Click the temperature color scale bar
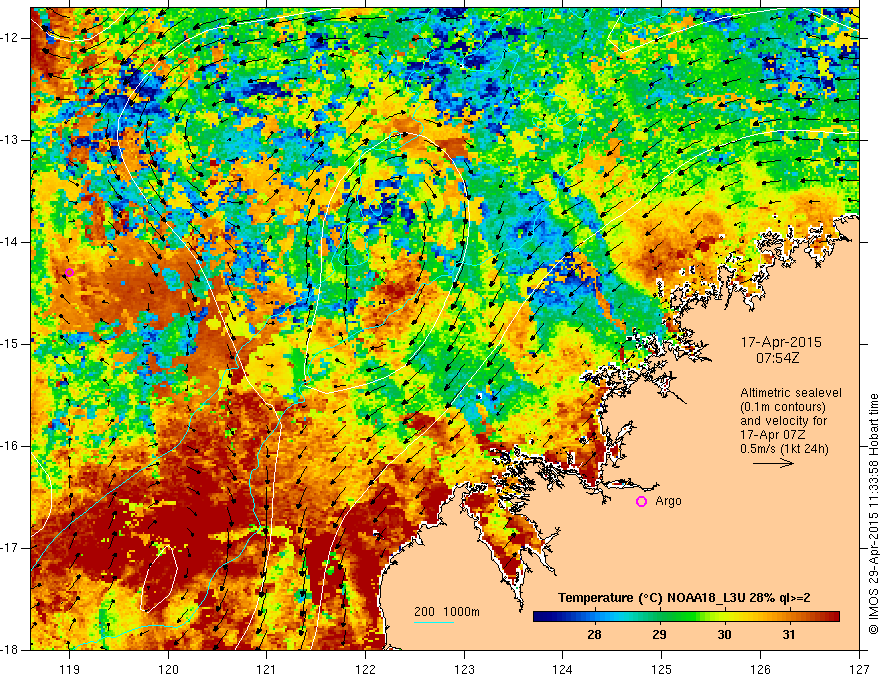Image resolution: width=880 pixels, height=680 pixels. pyautogui.click(x=686, y=617)
